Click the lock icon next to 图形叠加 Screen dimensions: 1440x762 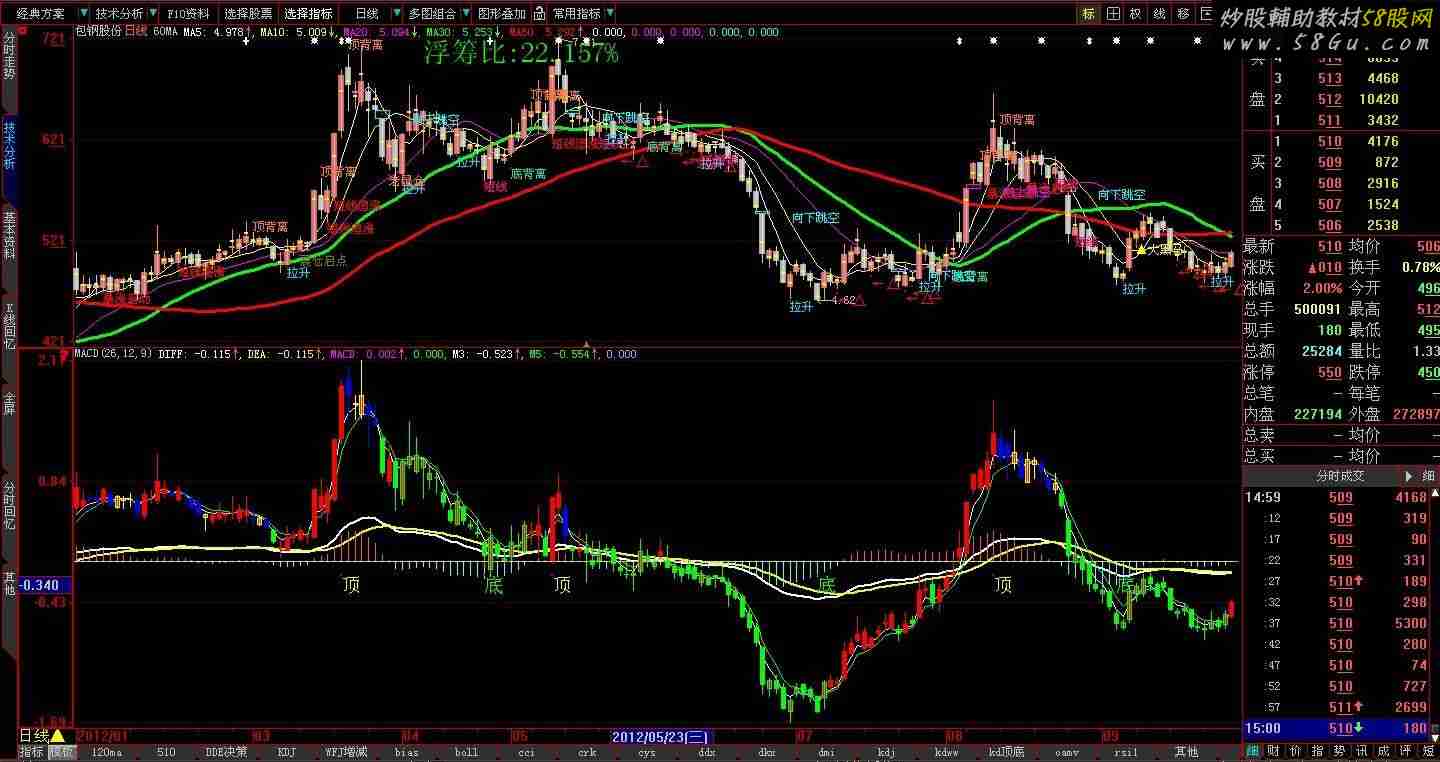click(539, 14)
